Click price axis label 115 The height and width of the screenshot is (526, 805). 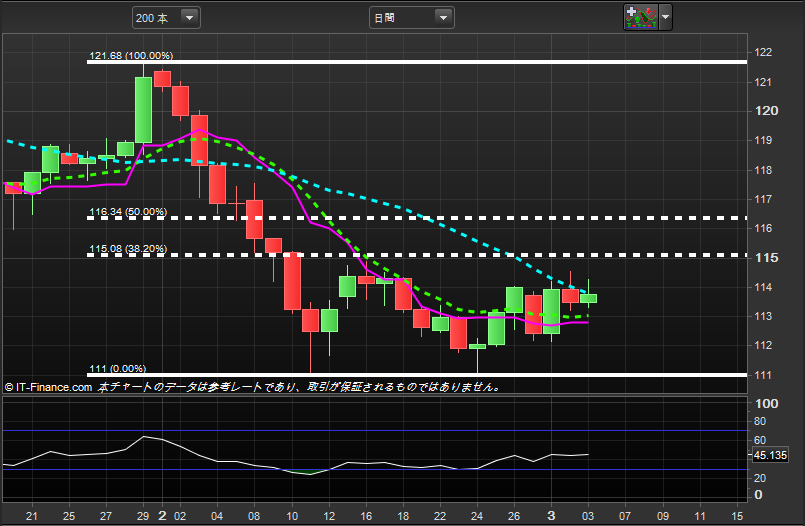click(x=766, y=258)
